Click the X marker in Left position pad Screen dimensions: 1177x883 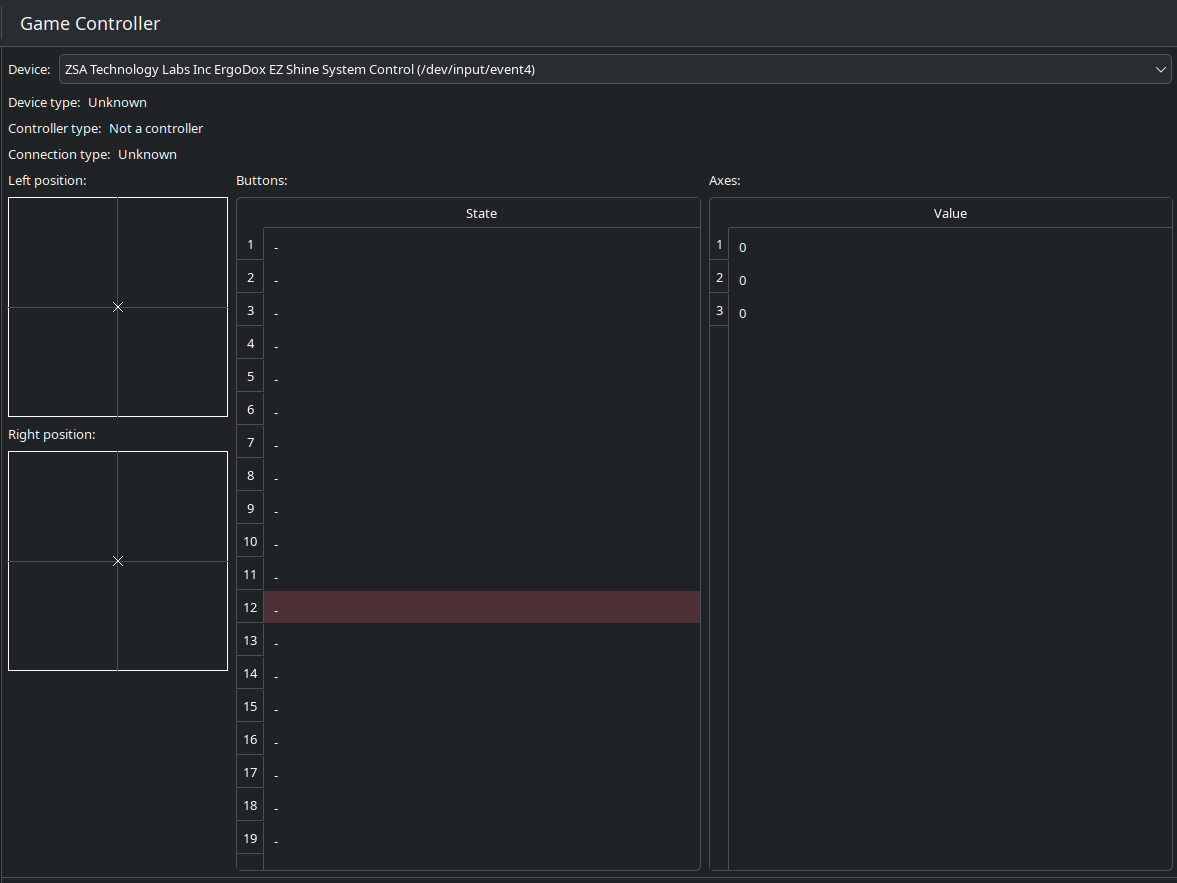pos(118,307)
